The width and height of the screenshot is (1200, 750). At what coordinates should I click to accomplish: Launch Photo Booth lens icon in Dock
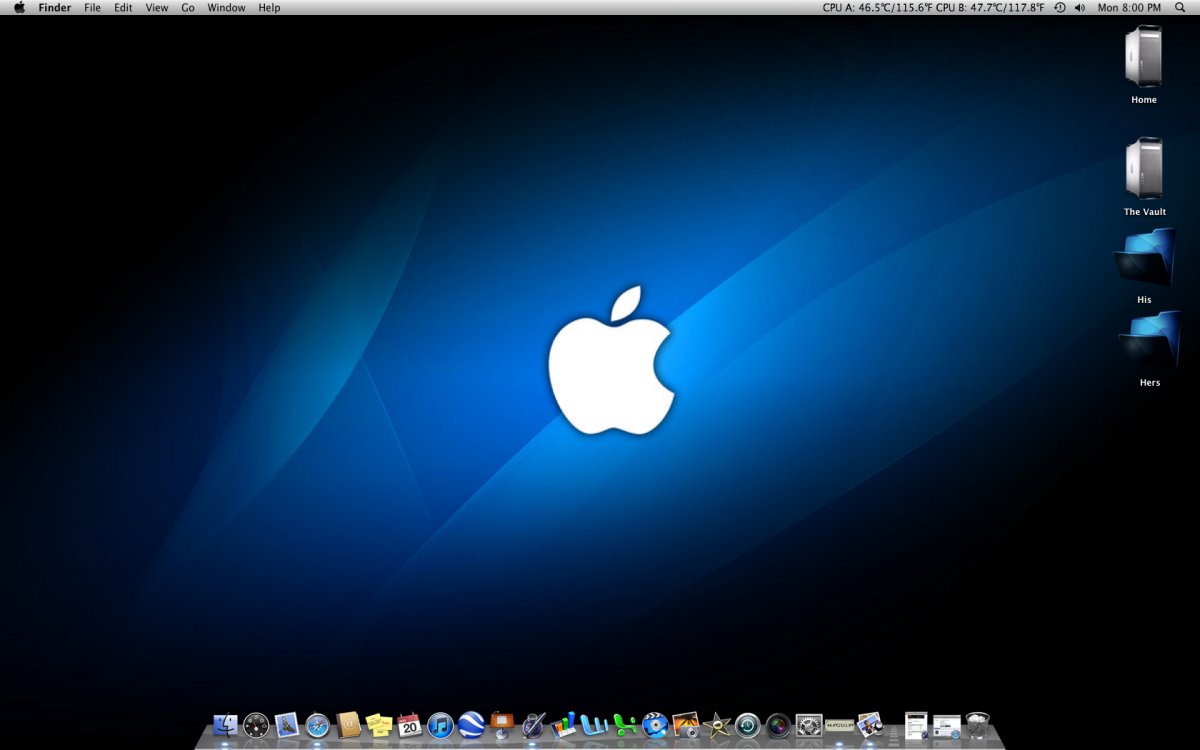[778, 725]
